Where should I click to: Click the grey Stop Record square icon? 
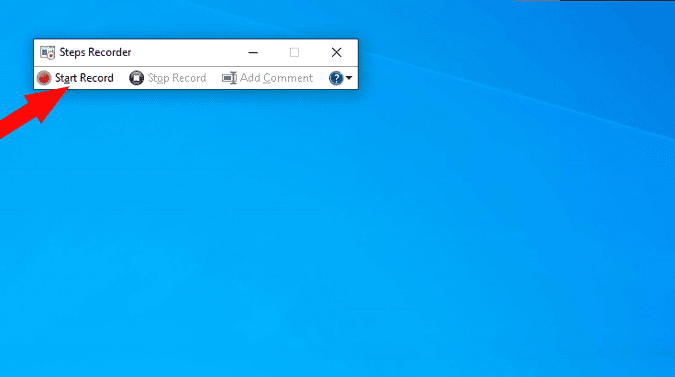coord(136,78)
